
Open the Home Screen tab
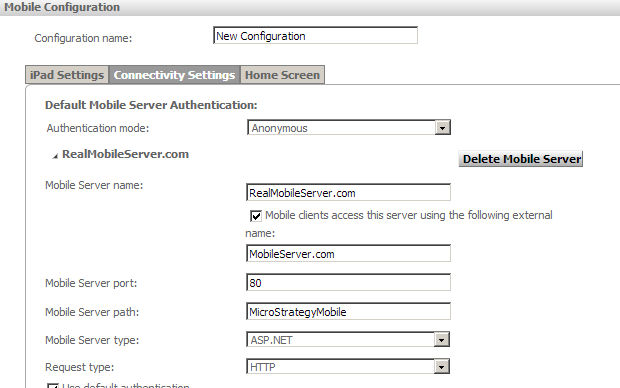282,75
